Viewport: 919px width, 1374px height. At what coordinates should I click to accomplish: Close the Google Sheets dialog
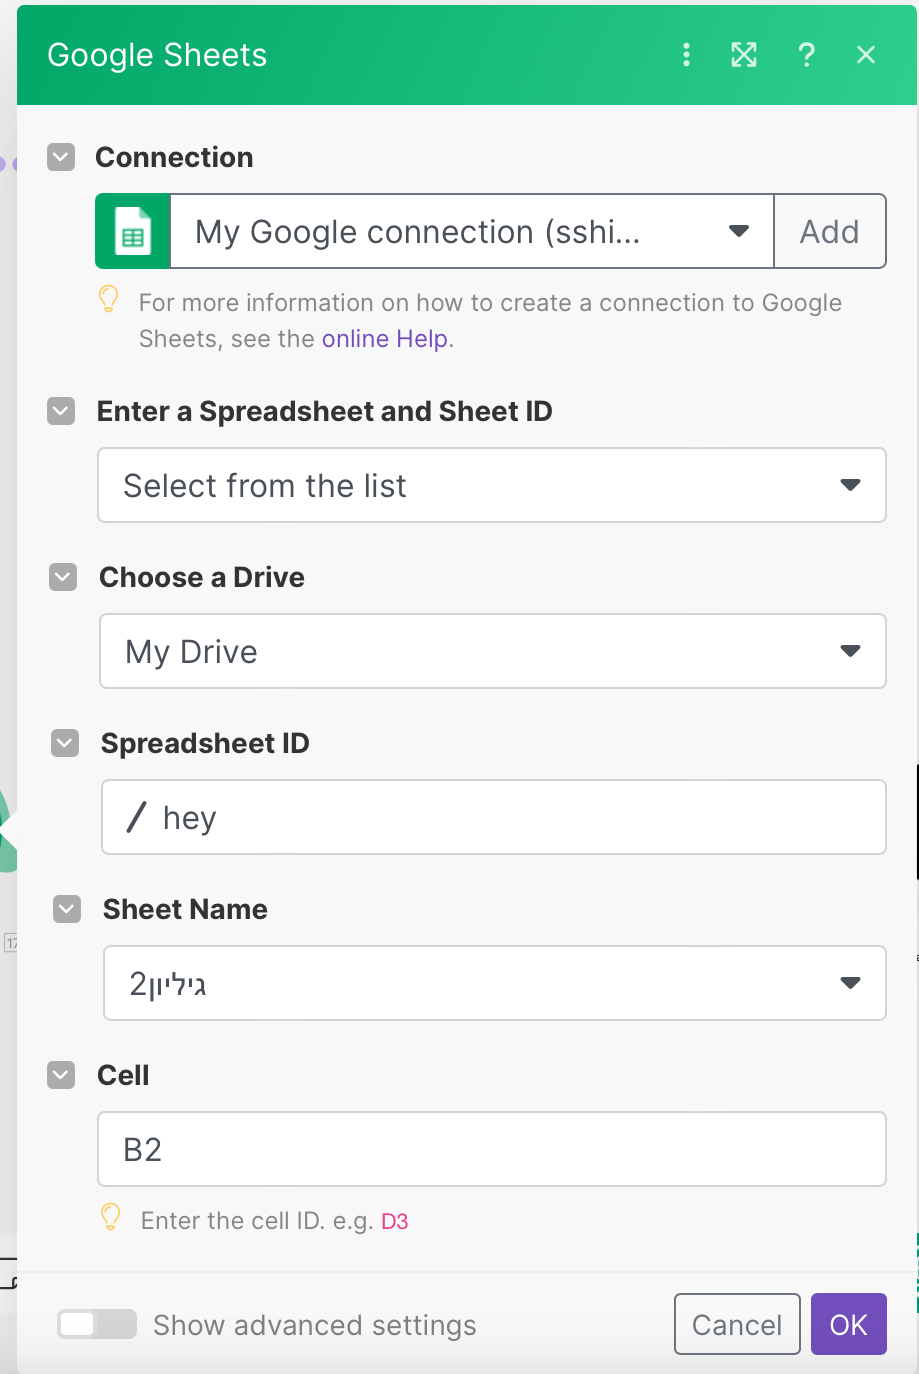pyautogui.click(x=866, y=55)
